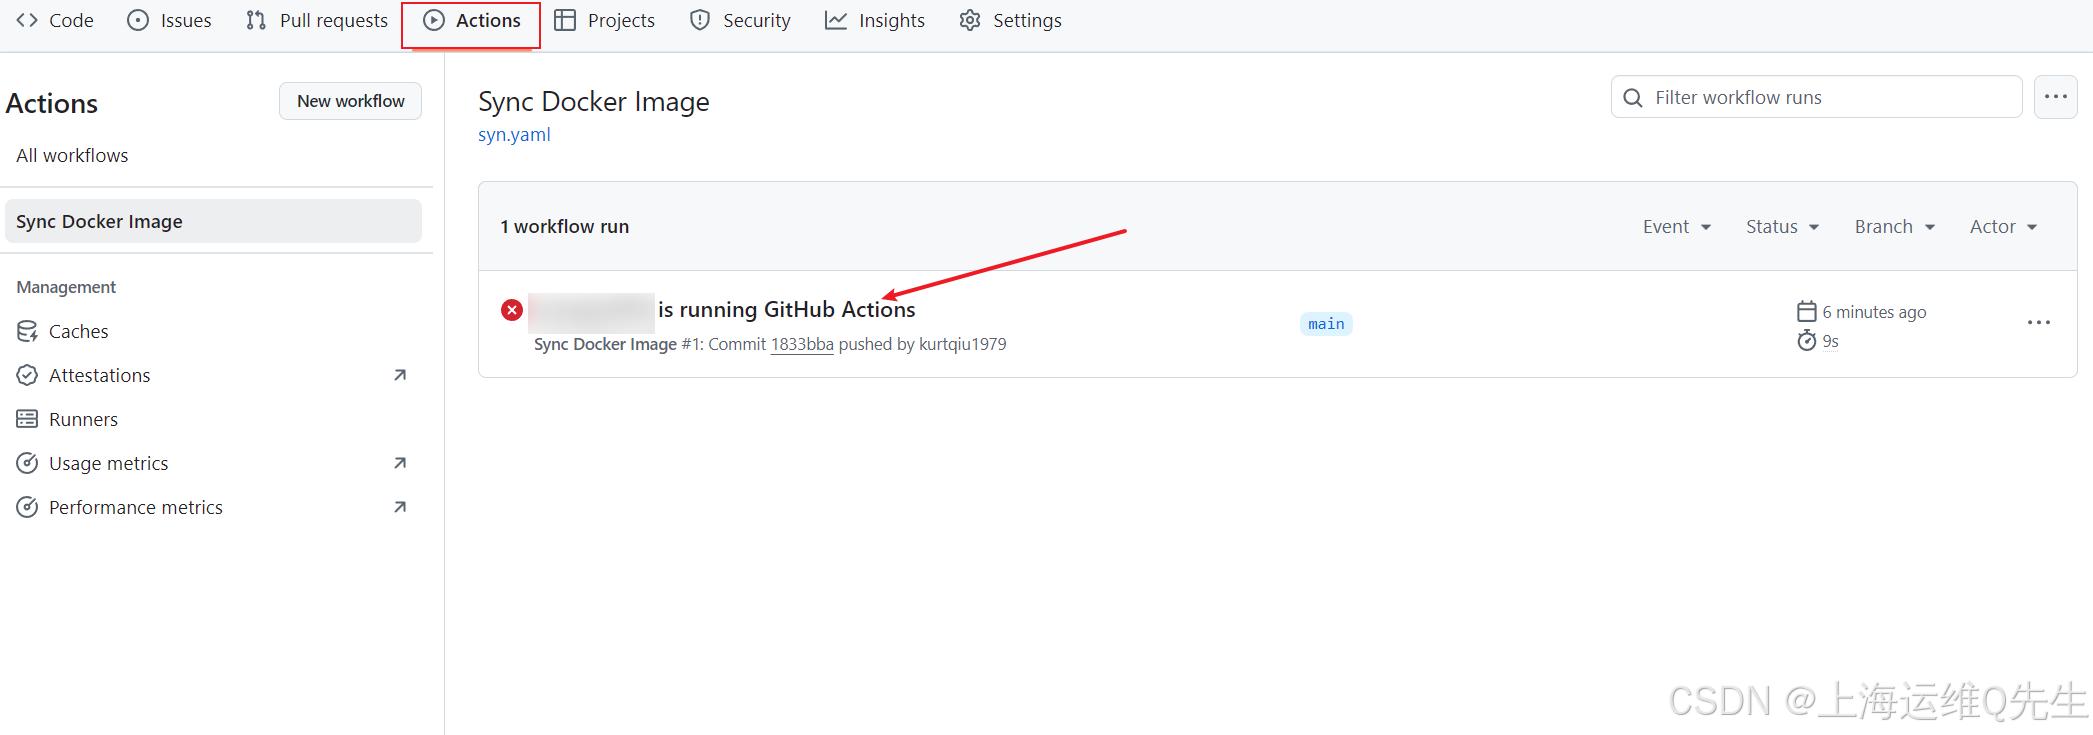
Task: Switch to Pull requests tab
Action: coord(317,20)
